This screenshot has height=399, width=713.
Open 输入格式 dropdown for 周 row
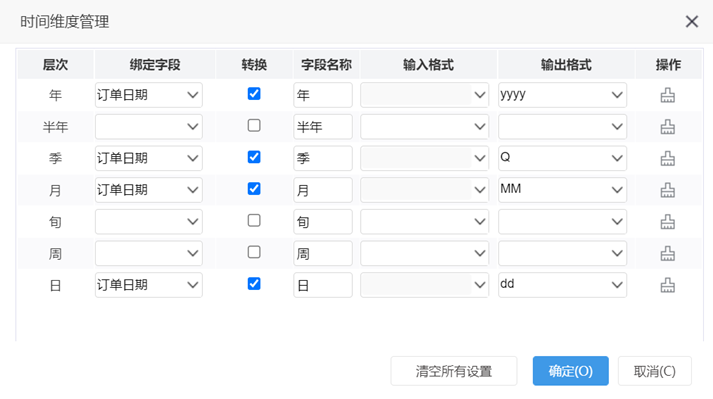(x=425, y=253)
